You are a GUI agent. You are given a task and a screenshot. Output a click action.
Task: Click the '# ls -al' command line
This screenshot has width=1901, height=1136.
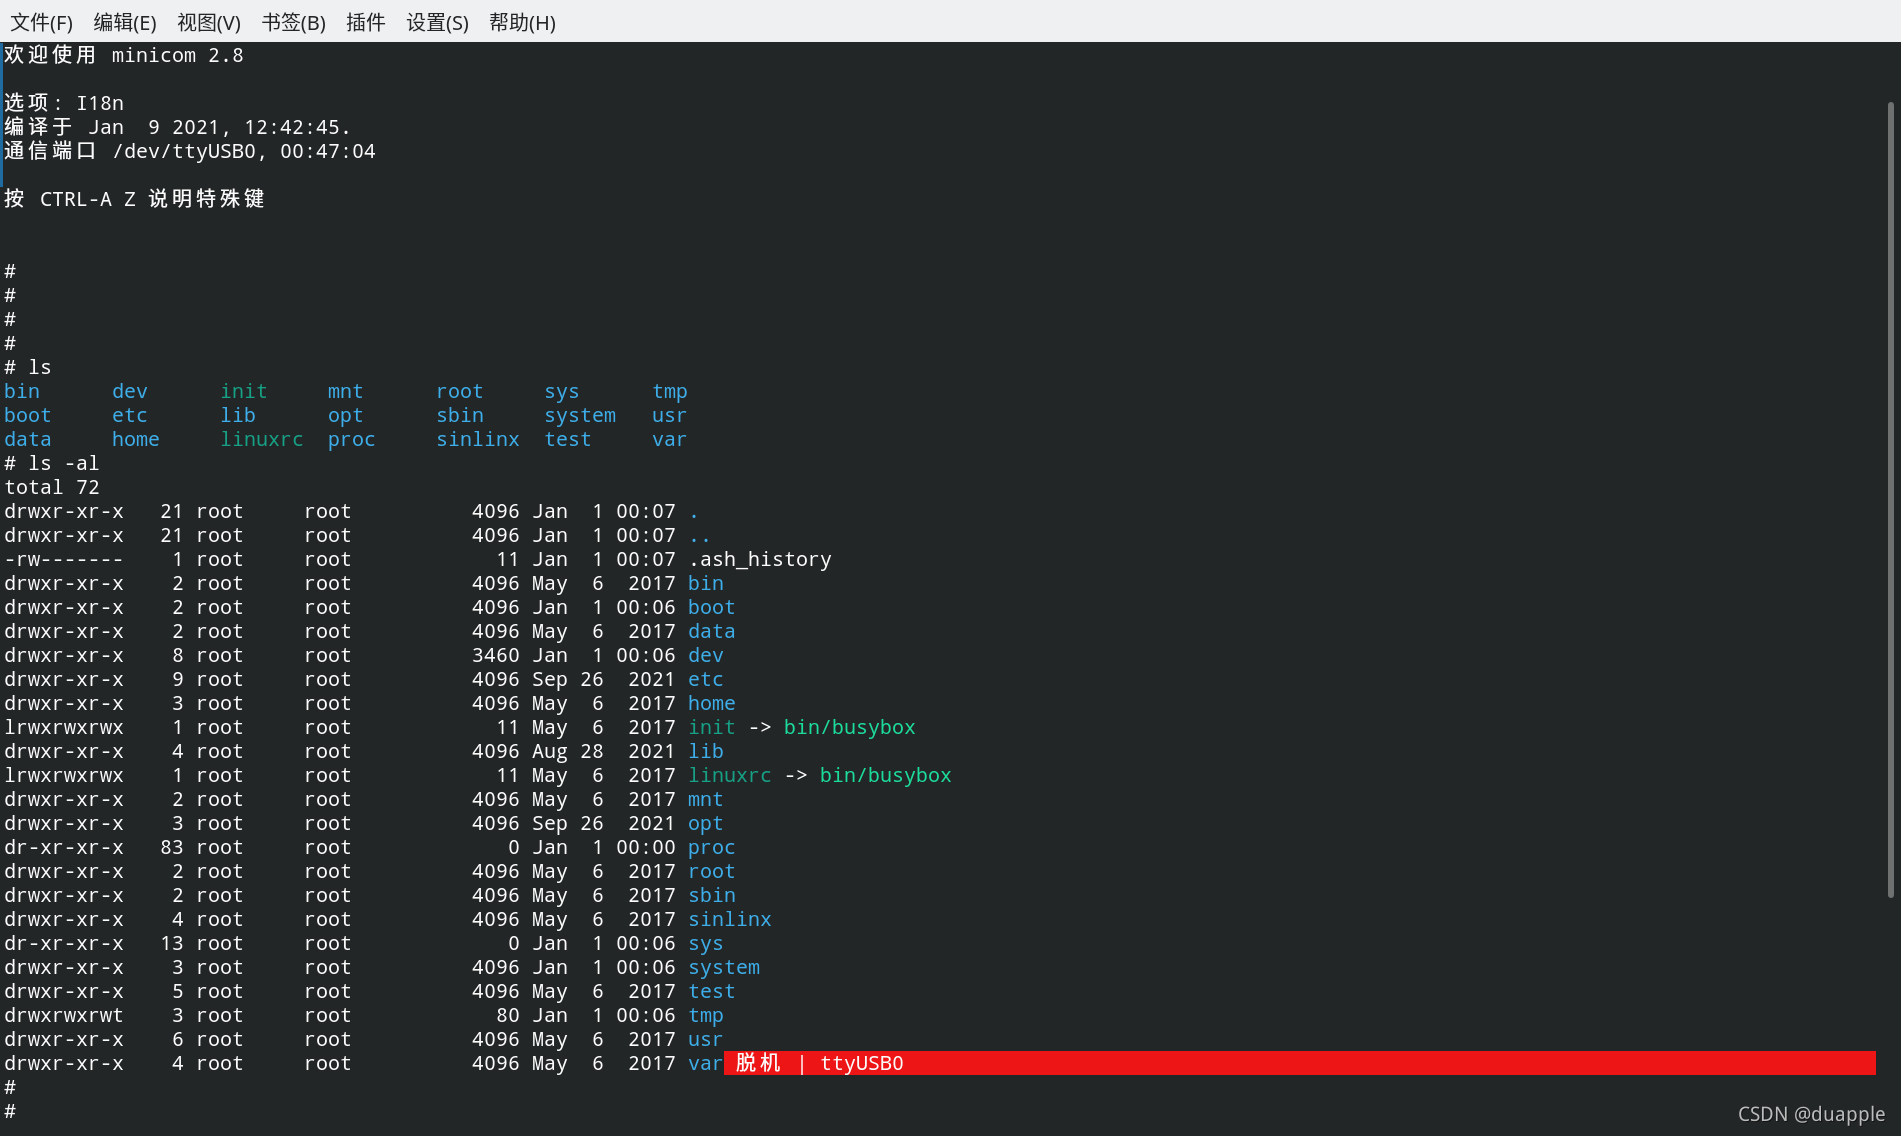[x=52, y=463]
